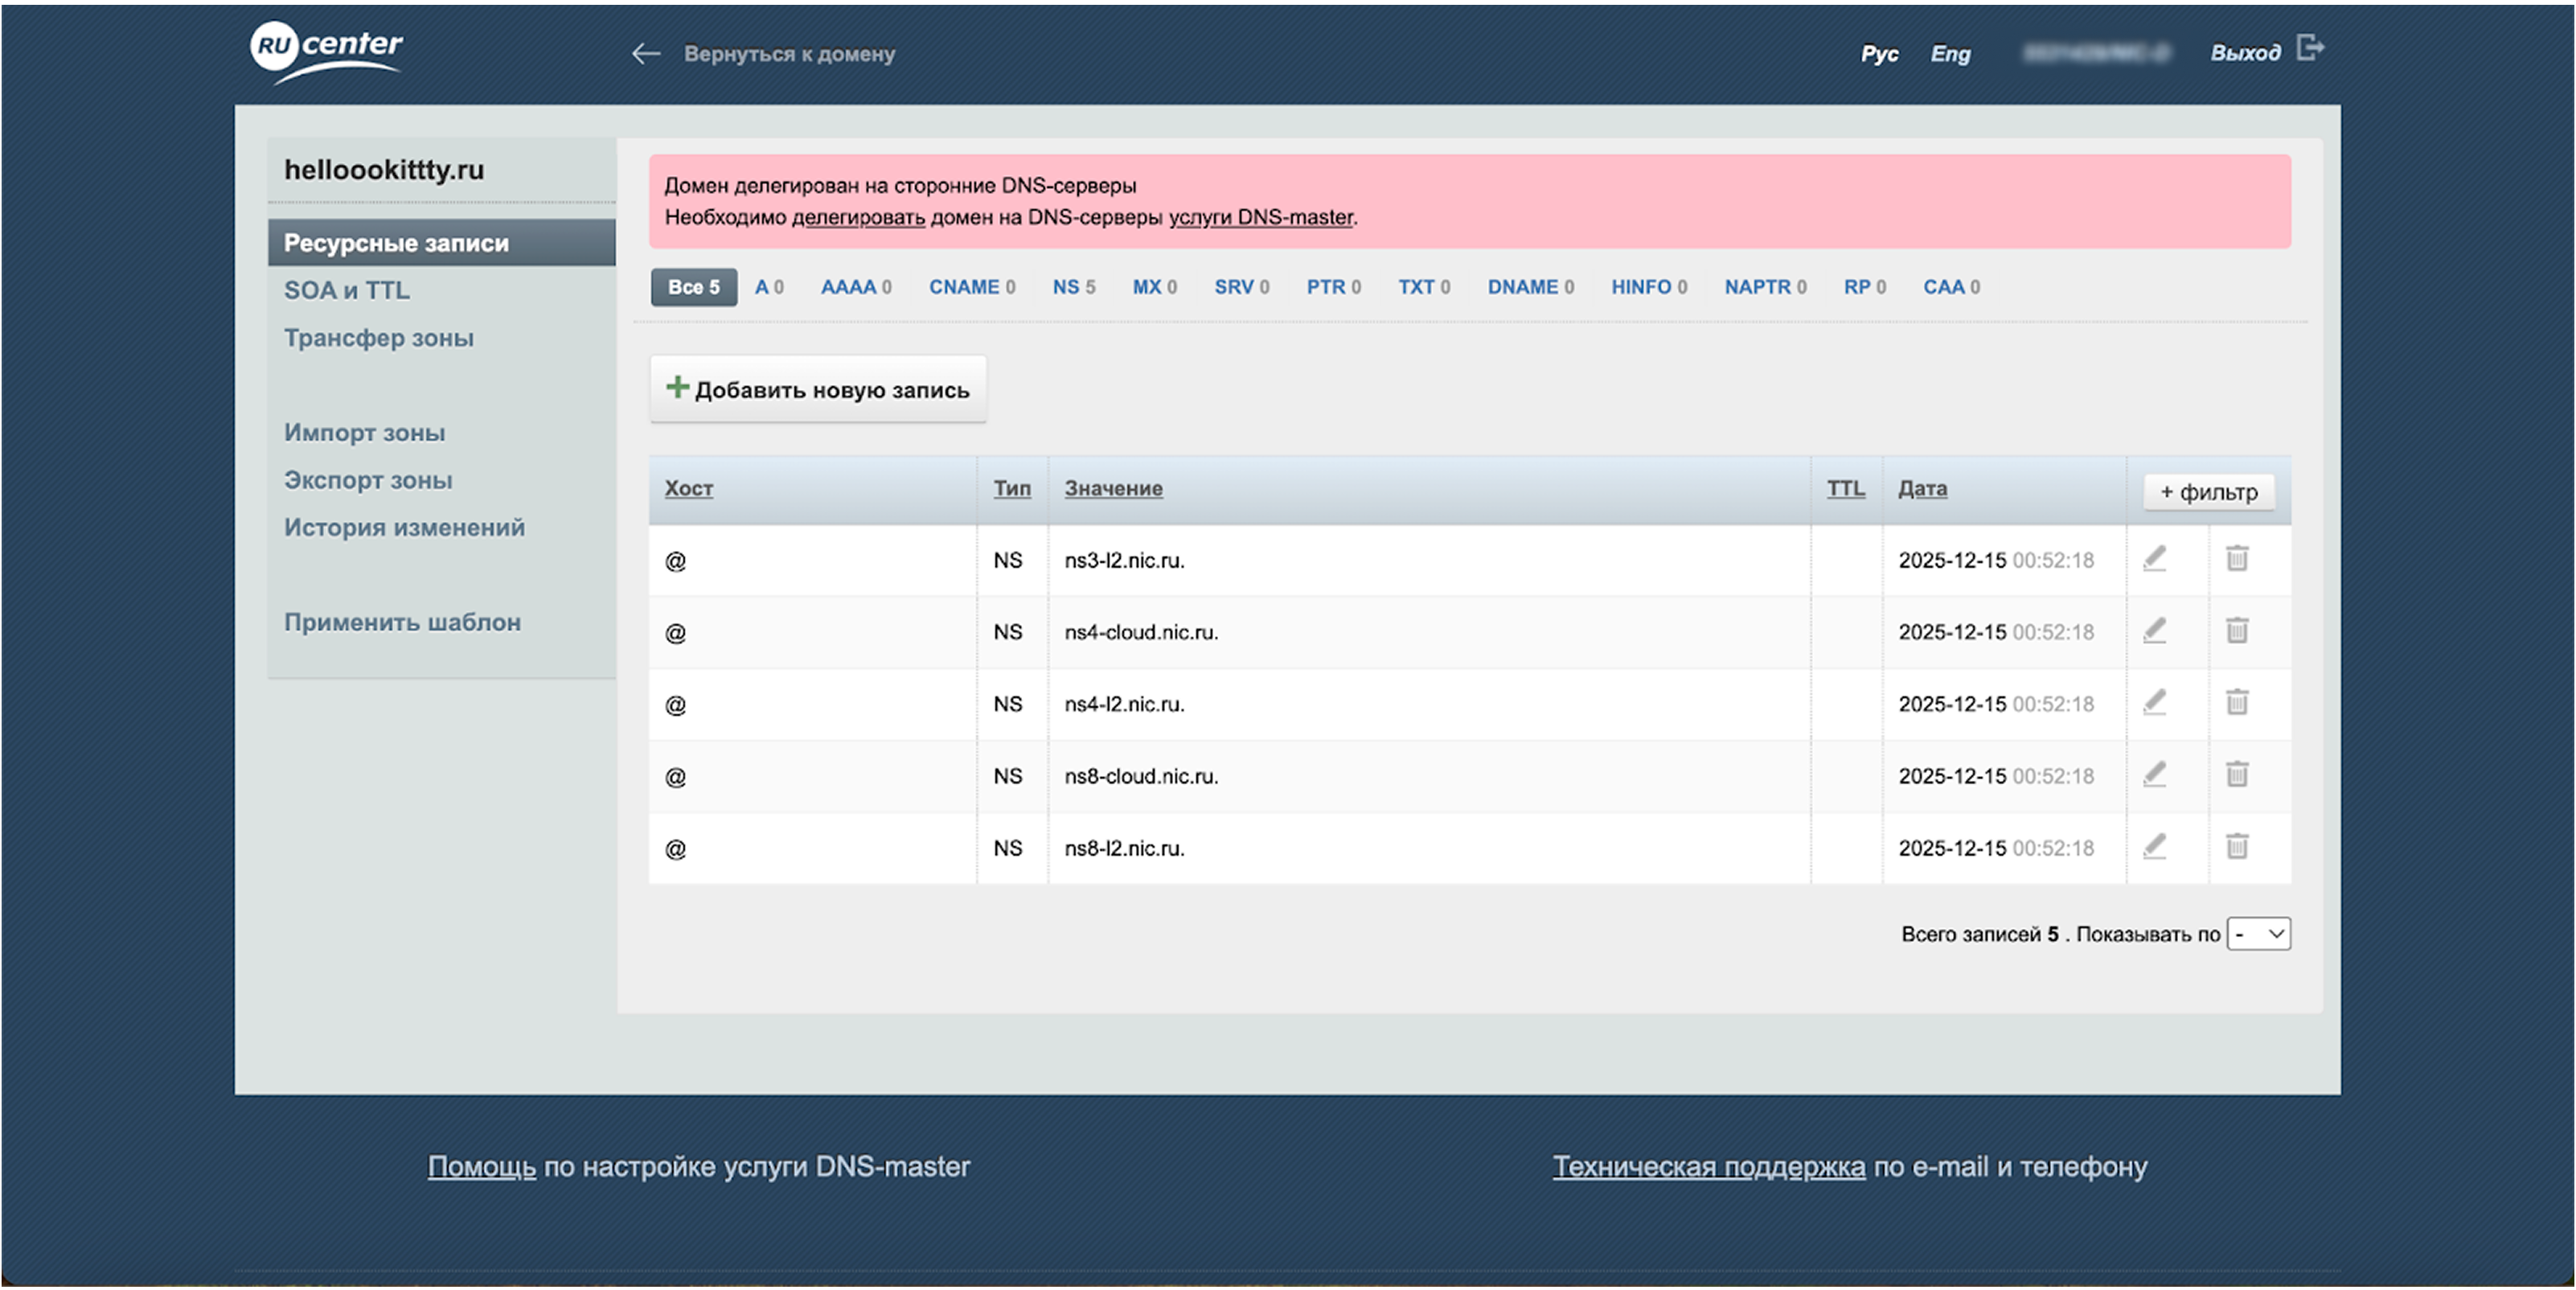
Task: Filter by RP records tab
Action: click(x=1865, y=287)
